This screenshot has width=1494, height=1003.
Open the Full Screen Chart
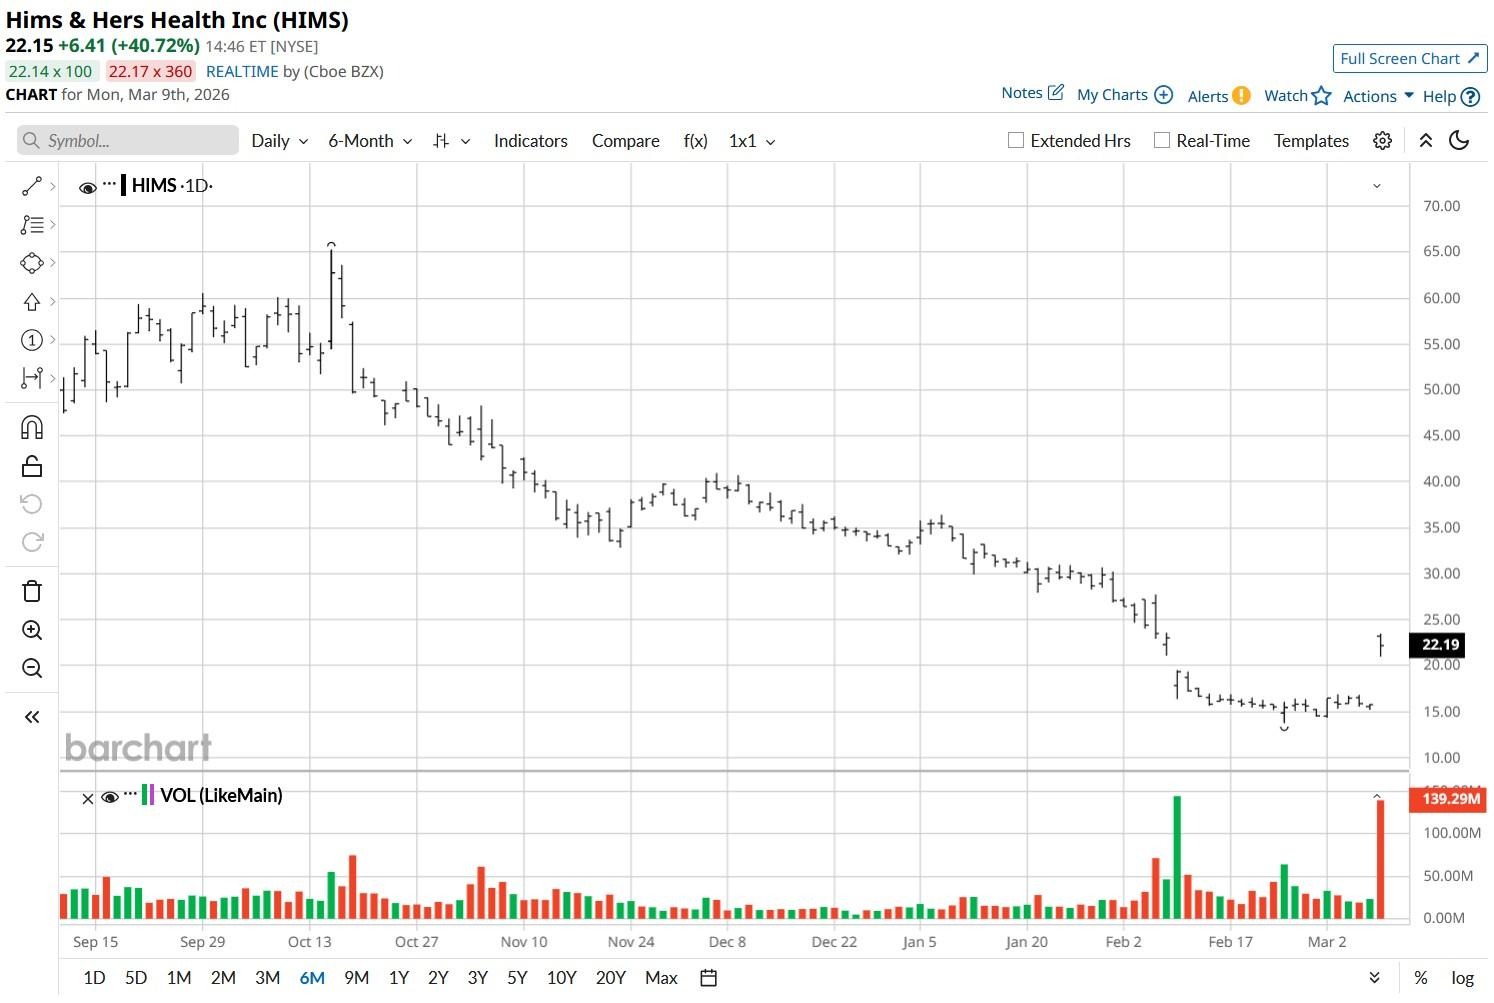point(1410,58)
